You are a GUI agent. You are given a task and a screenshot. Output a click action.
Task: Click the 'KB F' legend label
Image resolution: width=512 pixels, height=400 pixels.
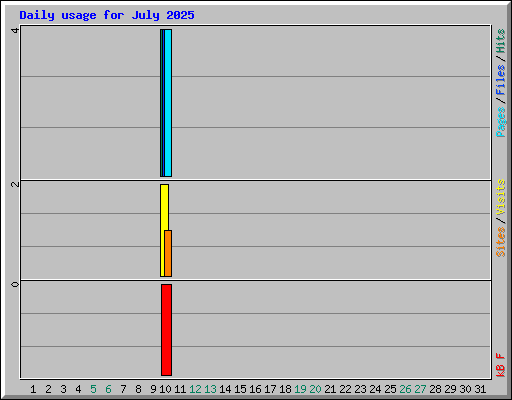pos(501,365)
